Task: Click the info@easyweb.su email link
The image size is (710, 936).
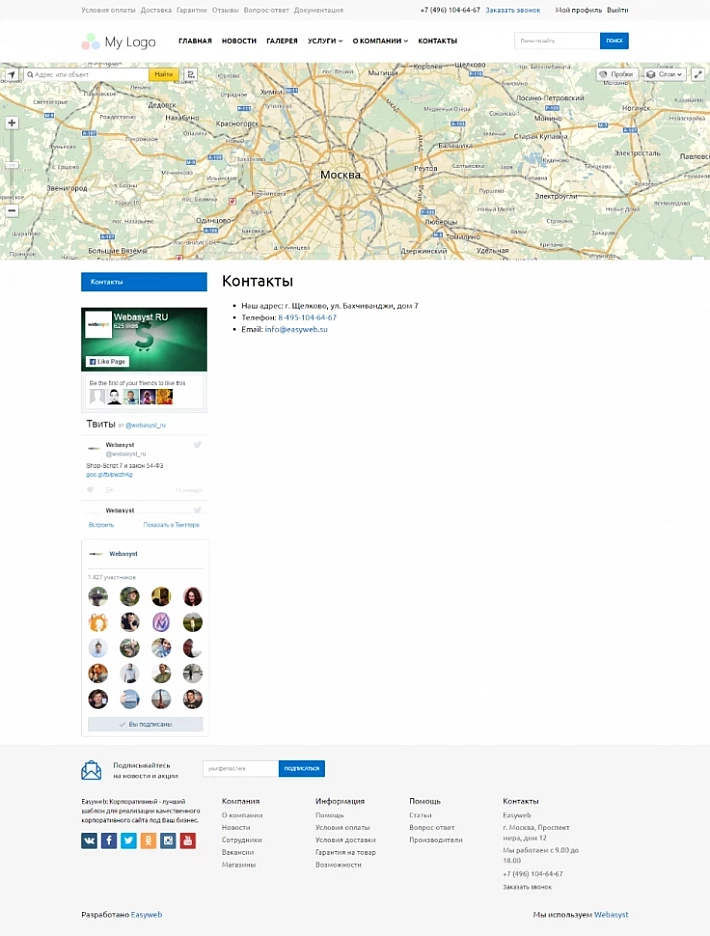Action: tap(296, 329)
